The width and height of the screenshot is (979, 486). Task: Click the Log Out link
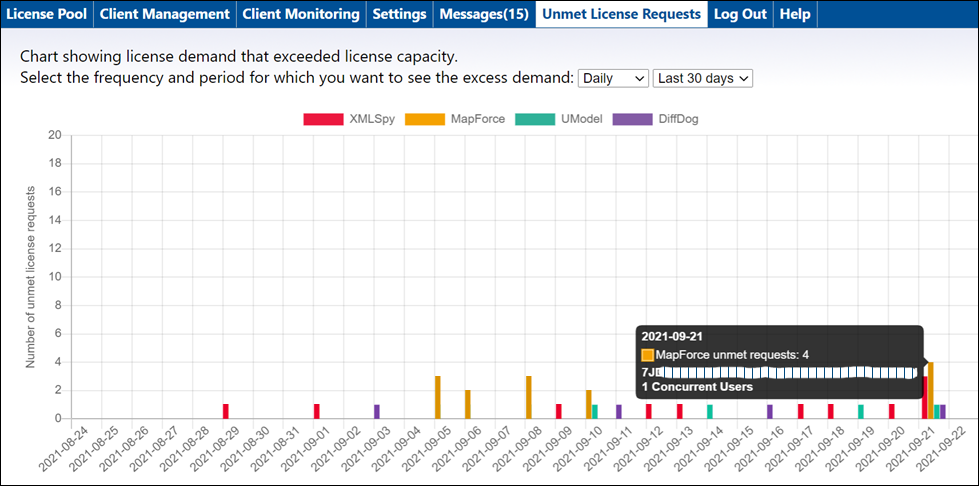(740, 14)
